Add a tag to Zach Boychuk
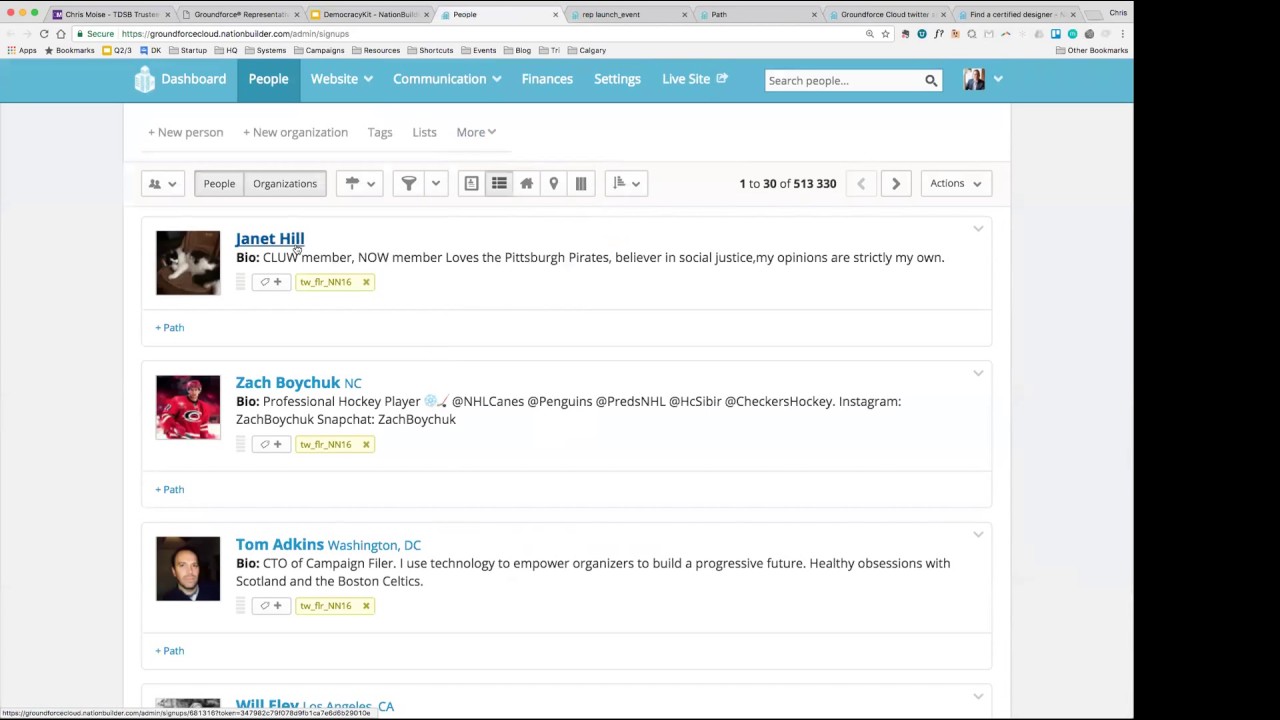This screenshot has width=1280, height=720. [270, 444]
